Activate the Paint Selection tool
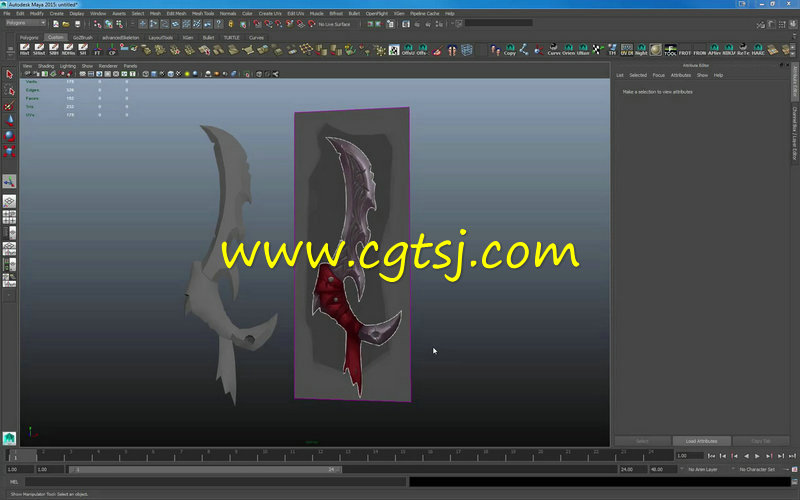The width and height of the screenshot is (800, 500). (9, 106)
